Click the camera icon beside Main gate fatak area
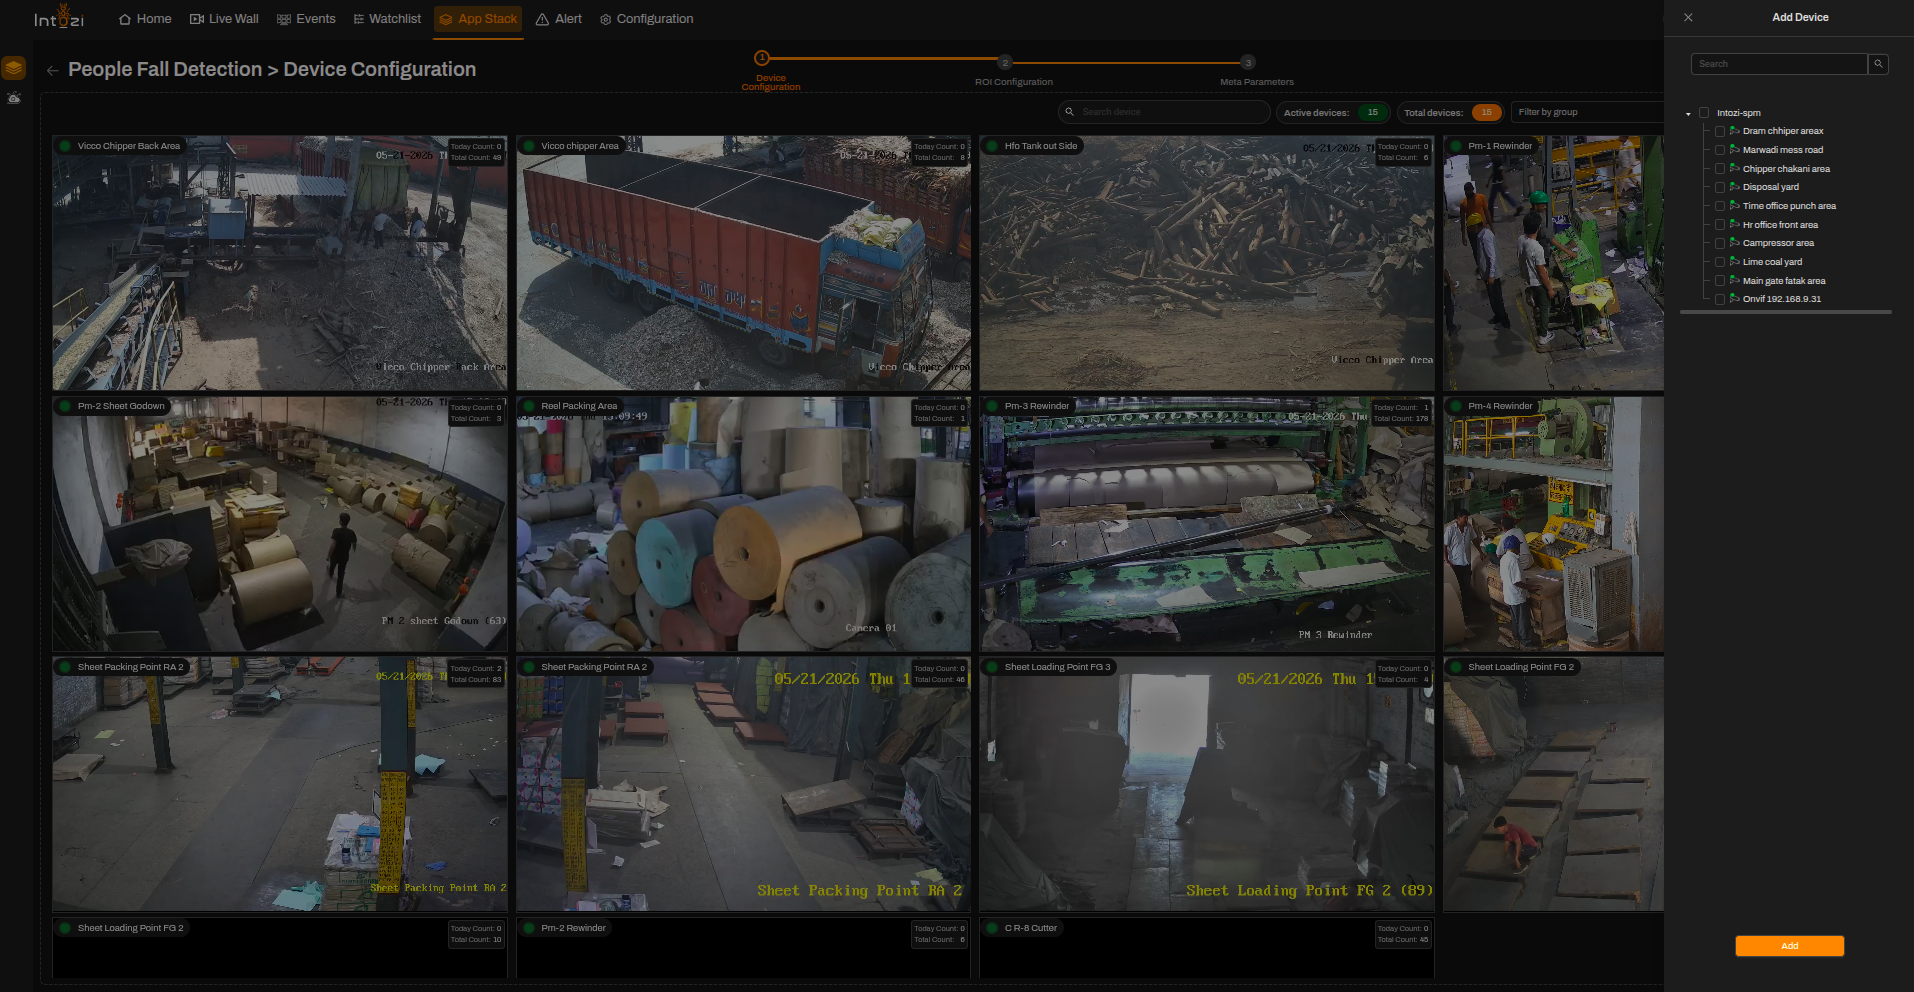Viewport: 1914px width, 992px height. 1735,281
